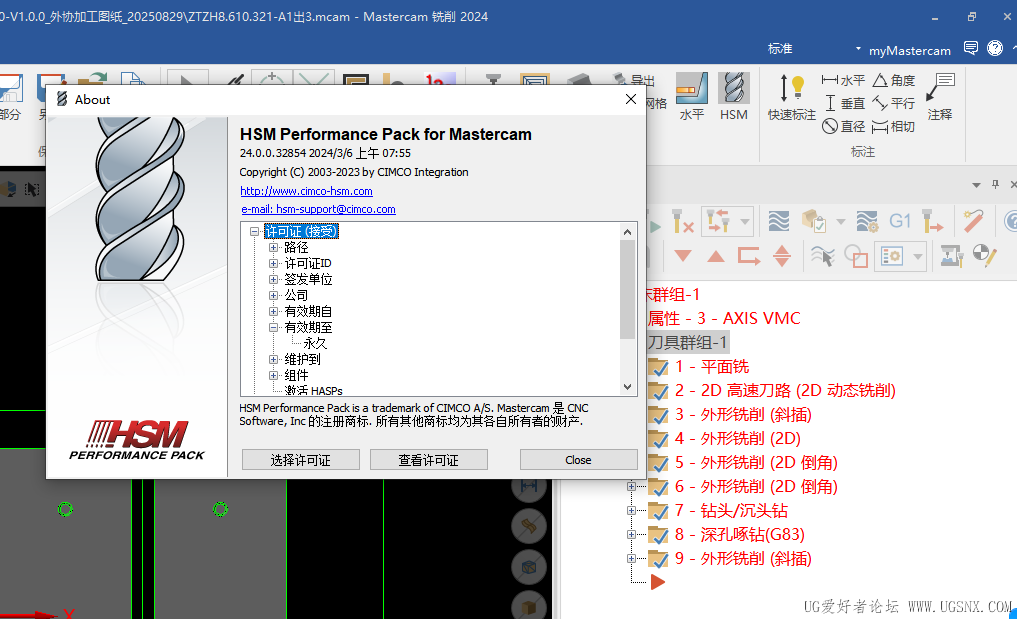Toggle folder checkmark for 8 - 深孔啄钻(G83)

point(658,535)
